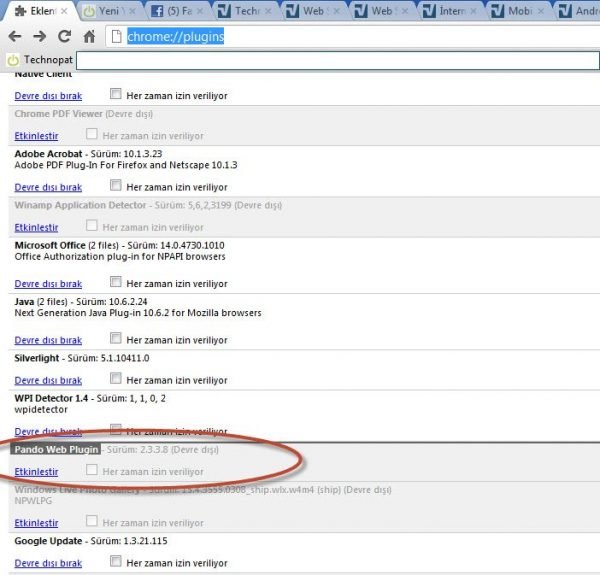
Task: Go forward with the browser forward arrow
Action: pyautogui.click(x=39, y=37)
